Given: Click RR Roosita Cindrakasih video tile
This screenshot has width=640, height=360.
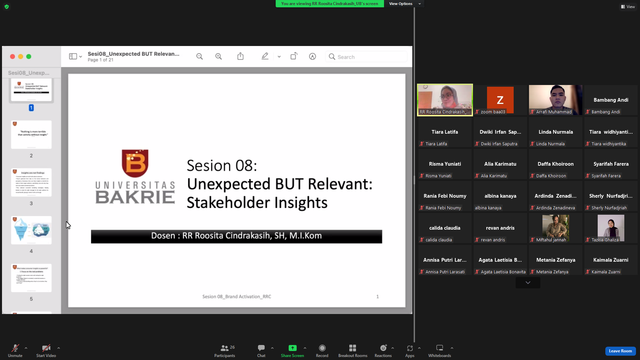Looking at the screenshot, I should (445, 100).
